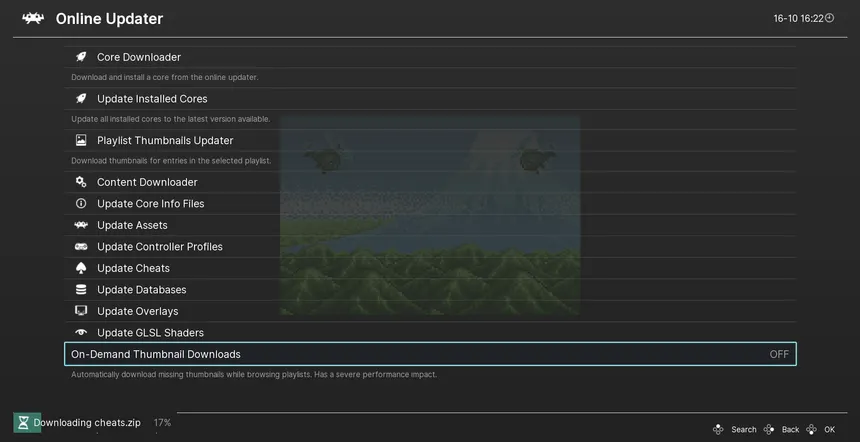This screenshot has width=860, height=442.
Task: Click the Playlist Thumbnails Updater image icon
Action: pyautogui.click(x=81, y=141)
